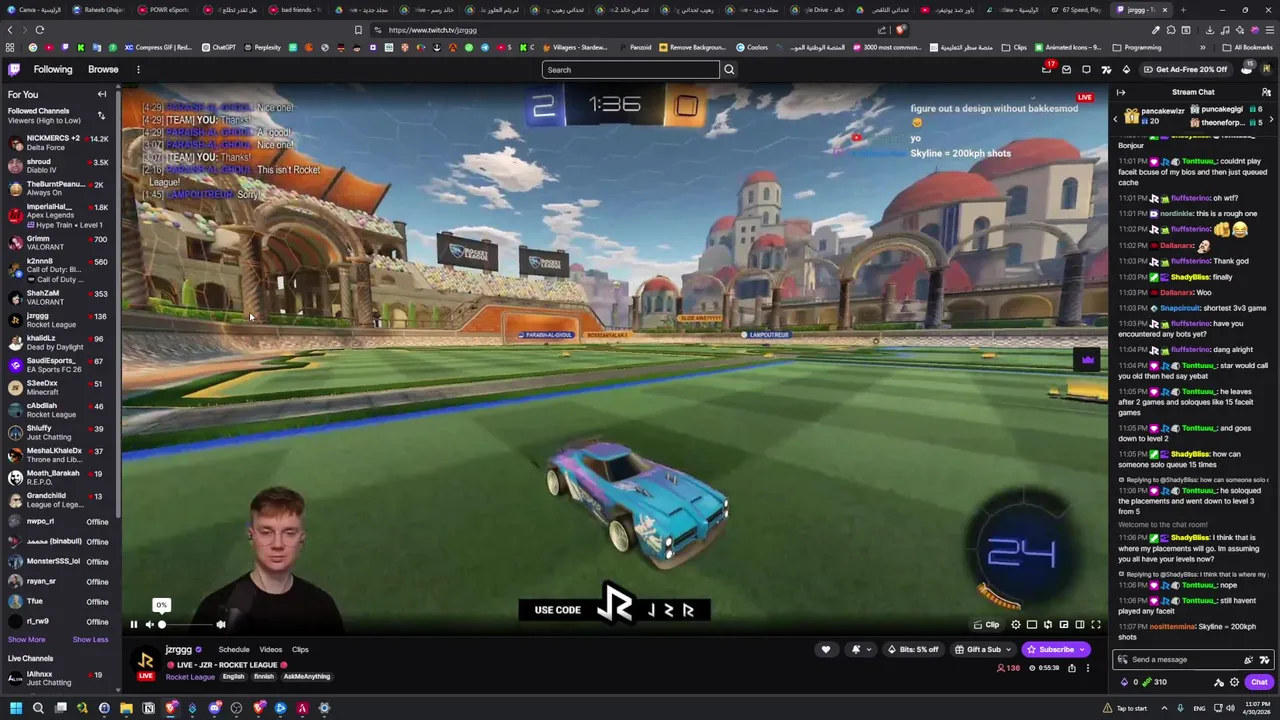Open the ShahZaM channel in sidebar
Screen dimensions: 1280x720
pyautogui.click(x=58, y=297)
